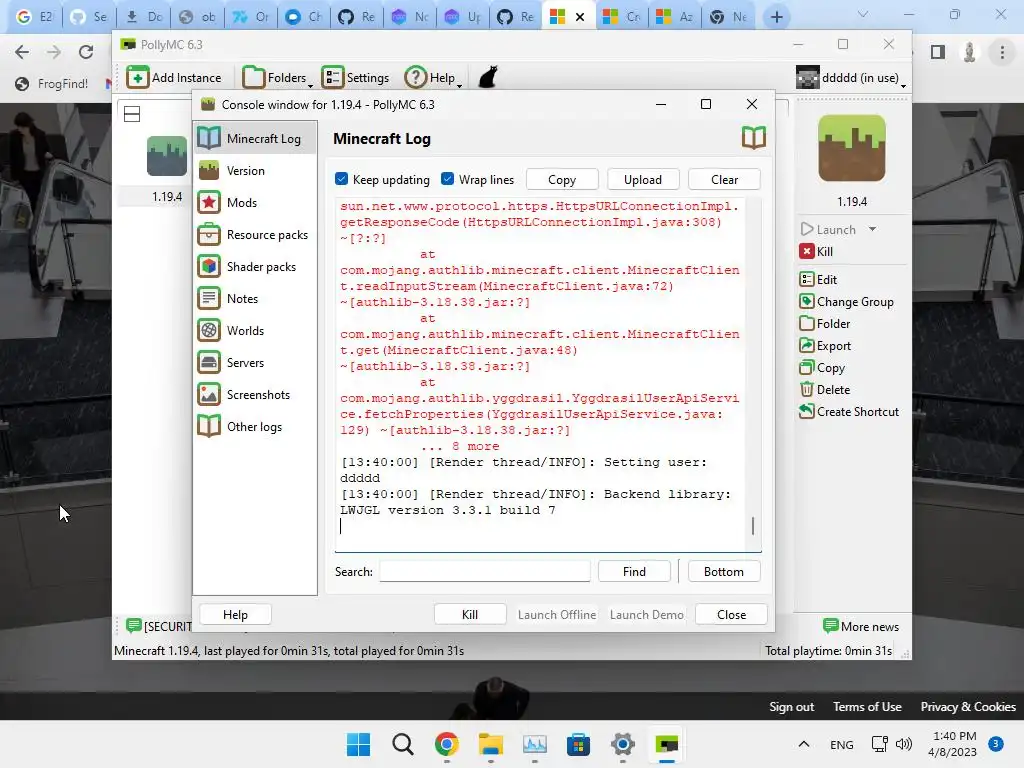This screenshot has width=1024, height=768.
Task: Open File Explorer from taskbar
Action: tap(490, 744)
